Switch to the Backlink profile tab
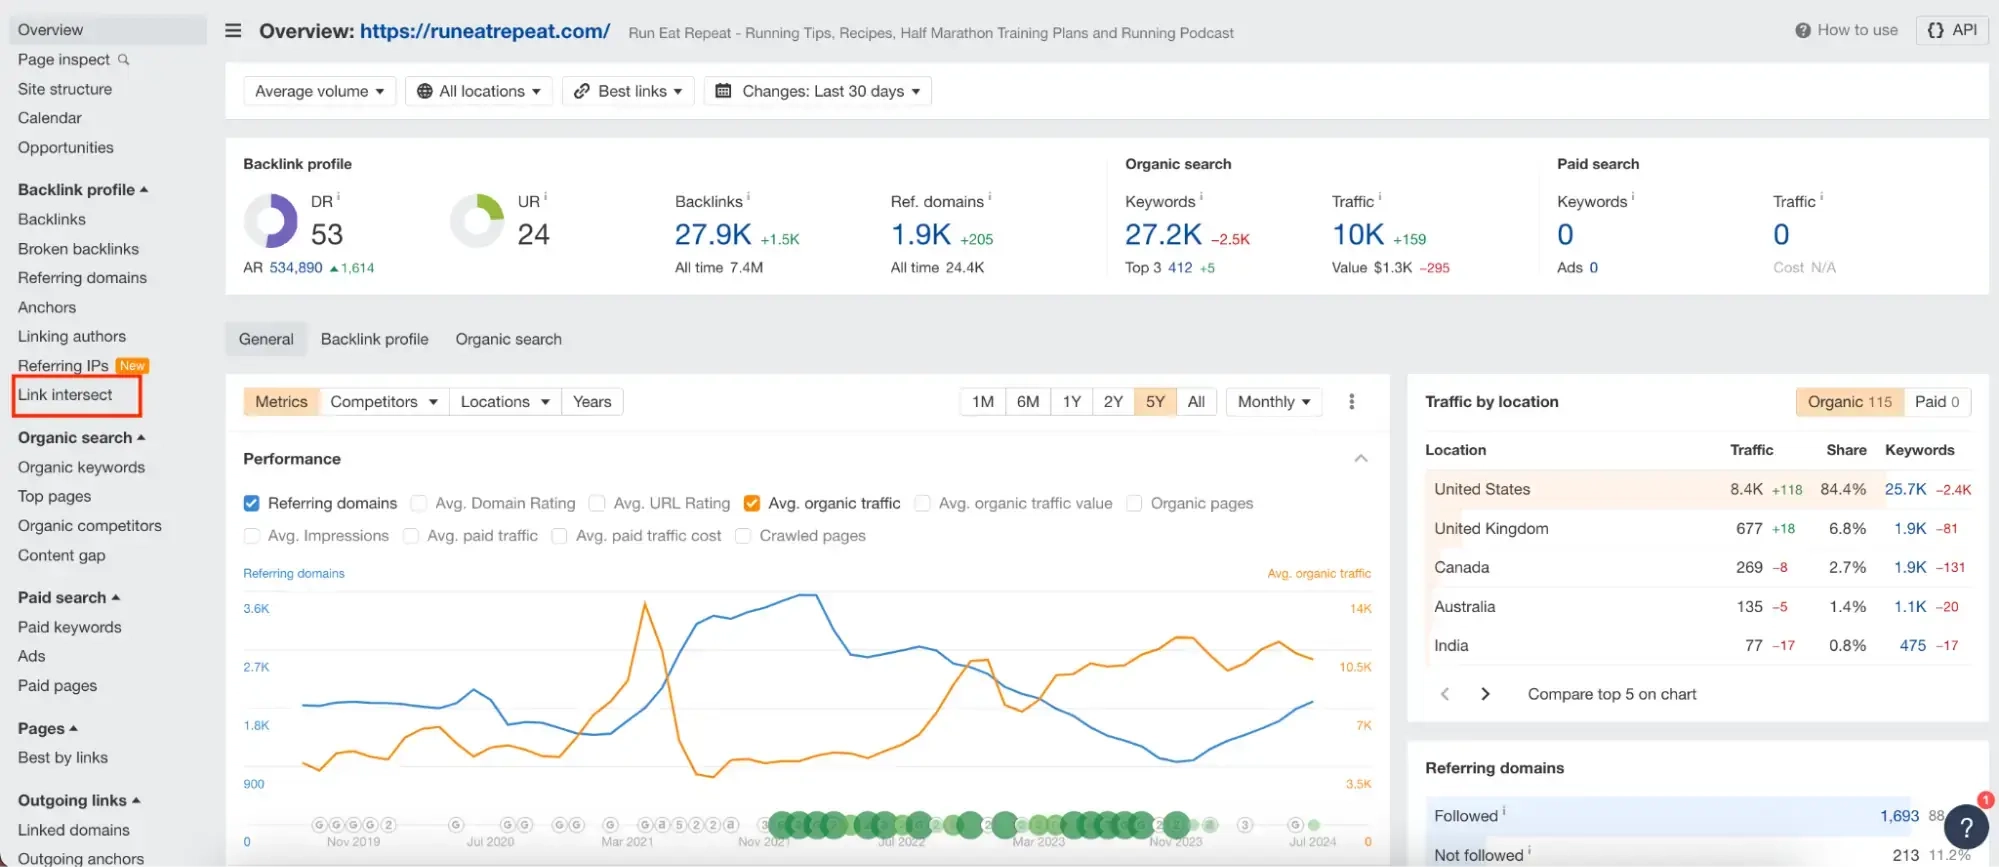 [x=374, y=340]
